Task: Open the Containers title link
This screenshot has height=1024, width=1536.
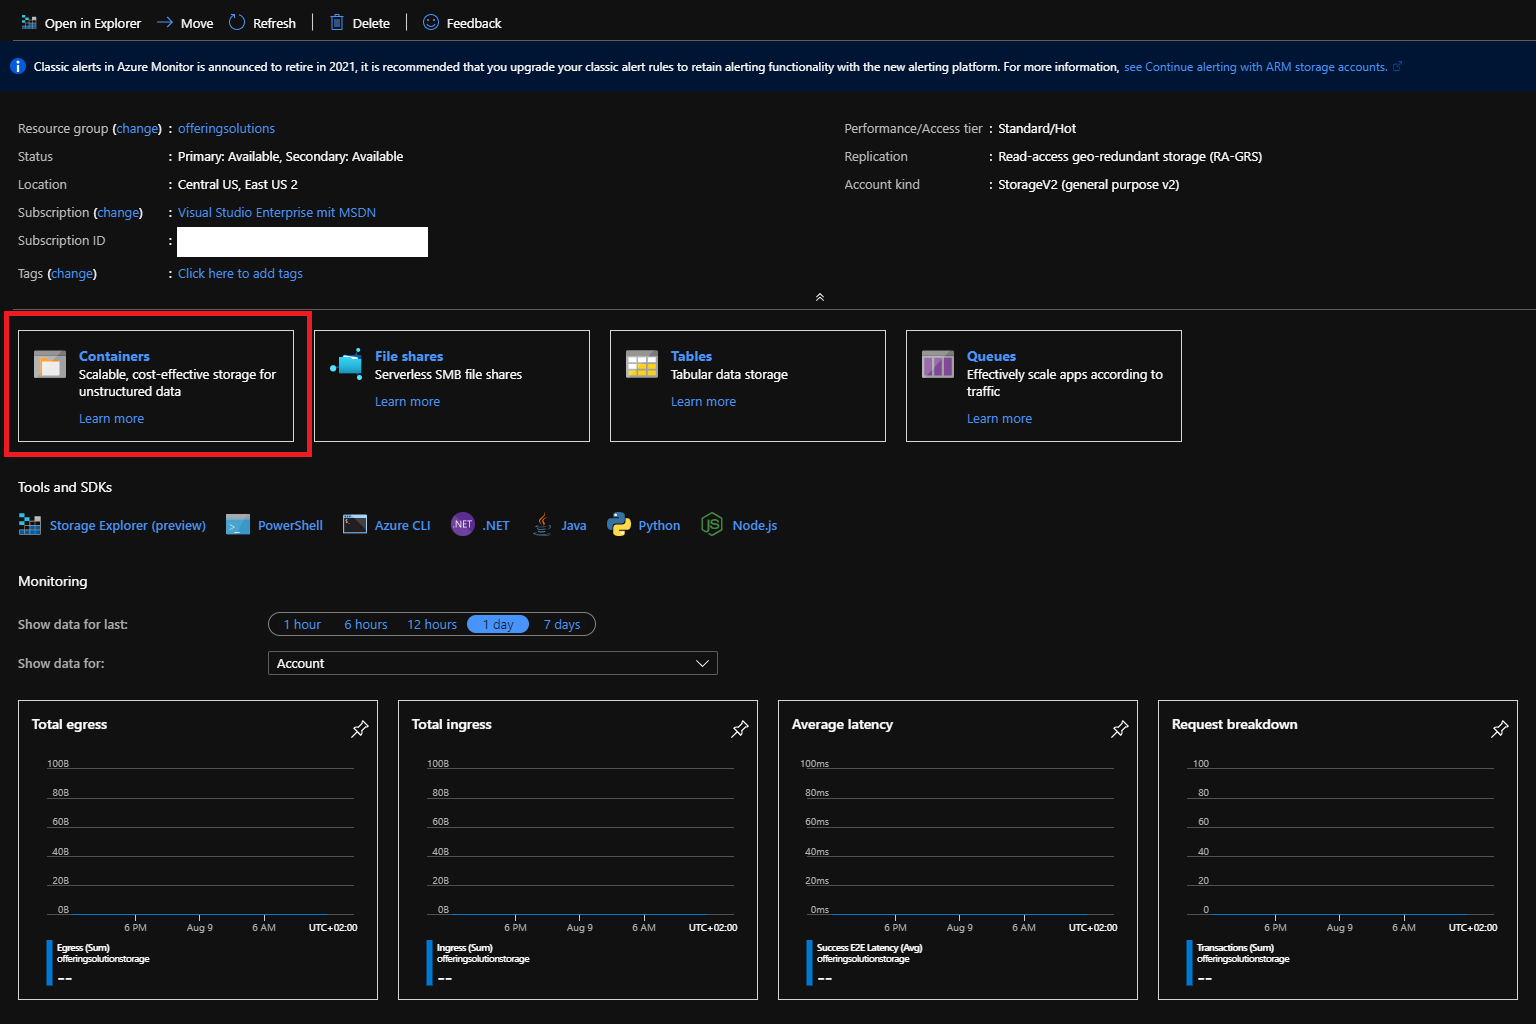Action: [x=114, y=356]
